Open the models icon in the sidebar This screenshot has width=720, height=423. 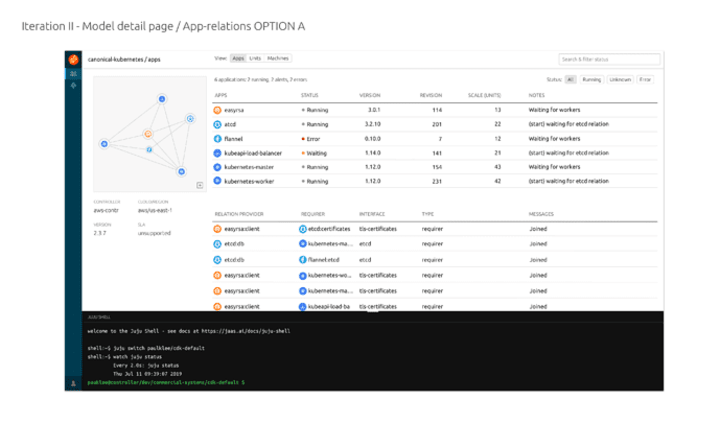(73, 73)
